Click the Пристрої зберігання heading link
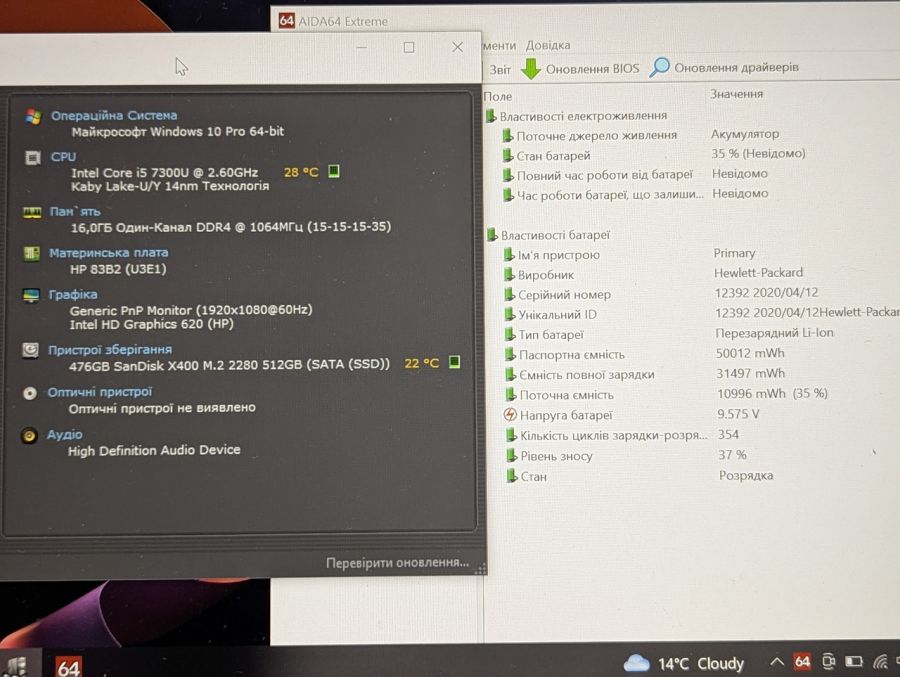This screenshot has width=900, height=677. 110,350
